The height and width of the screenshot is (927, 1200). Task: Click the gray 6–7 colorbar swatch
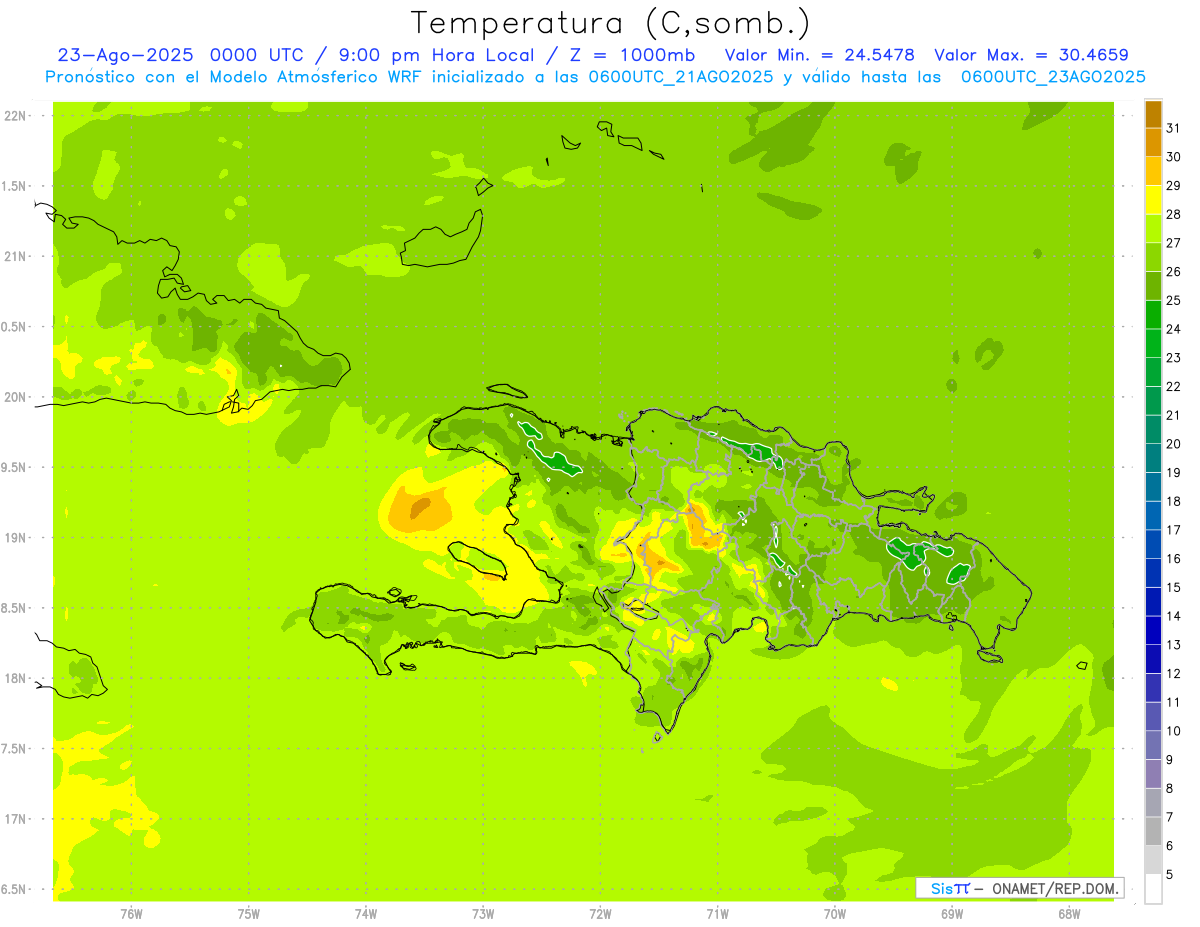(1153, 831)
